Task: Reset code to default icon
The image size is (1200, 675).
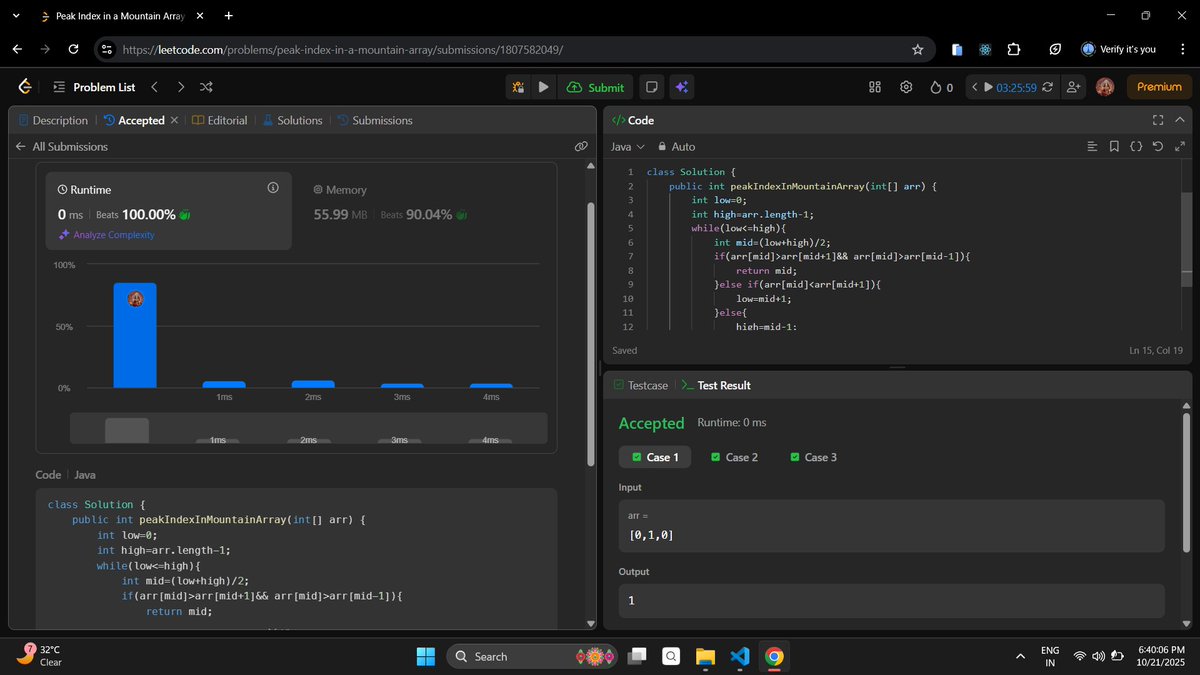Action: click(1157, 146)
